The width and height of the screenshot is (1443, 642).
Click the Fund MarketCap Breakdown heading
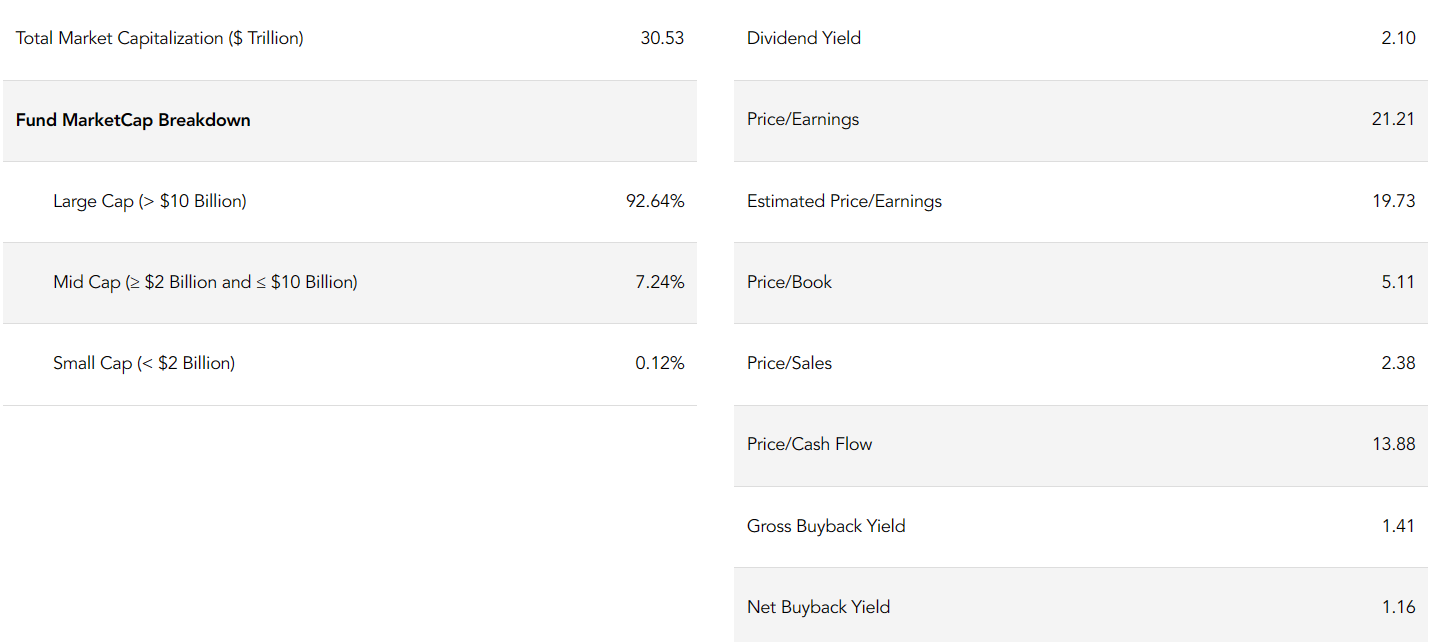click(133, 120)
